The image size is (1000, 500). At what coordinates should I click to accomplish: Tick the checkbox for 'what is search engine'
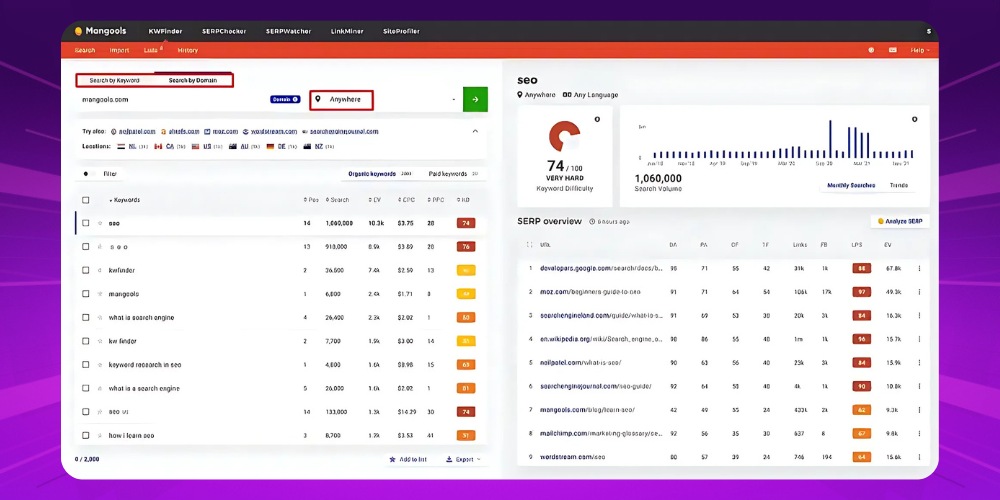pyautogui.click(x=85, y=318)
